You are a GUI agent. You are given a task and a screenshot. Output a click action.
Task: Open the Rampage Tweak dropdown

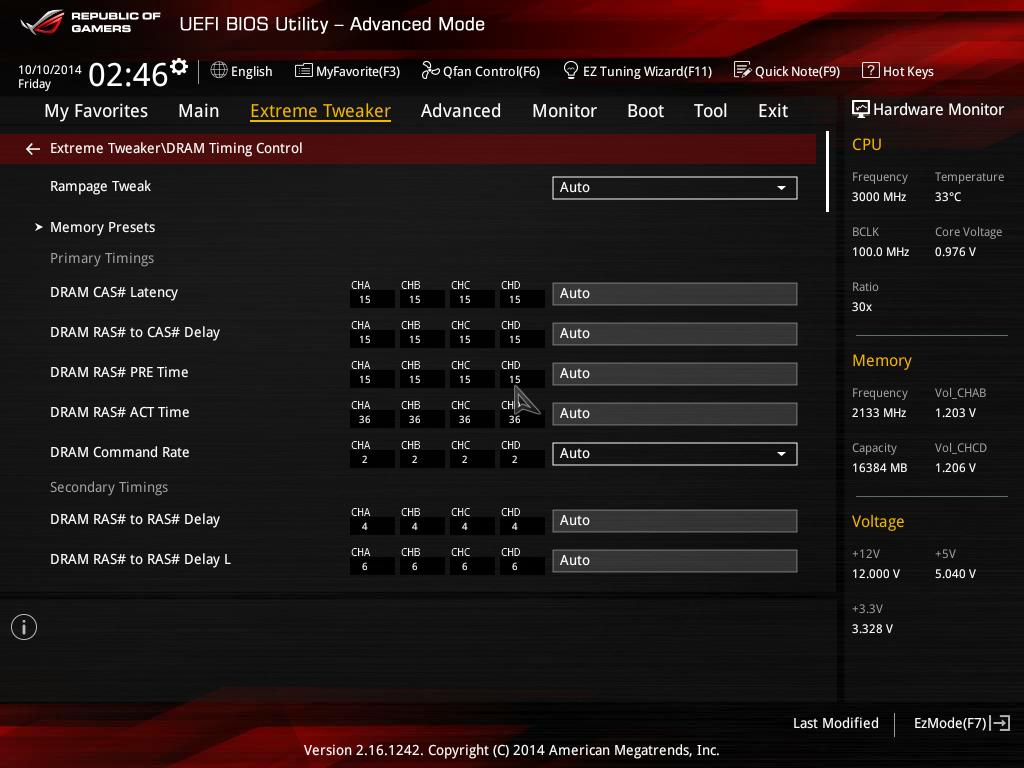click(x=675, y=187)
